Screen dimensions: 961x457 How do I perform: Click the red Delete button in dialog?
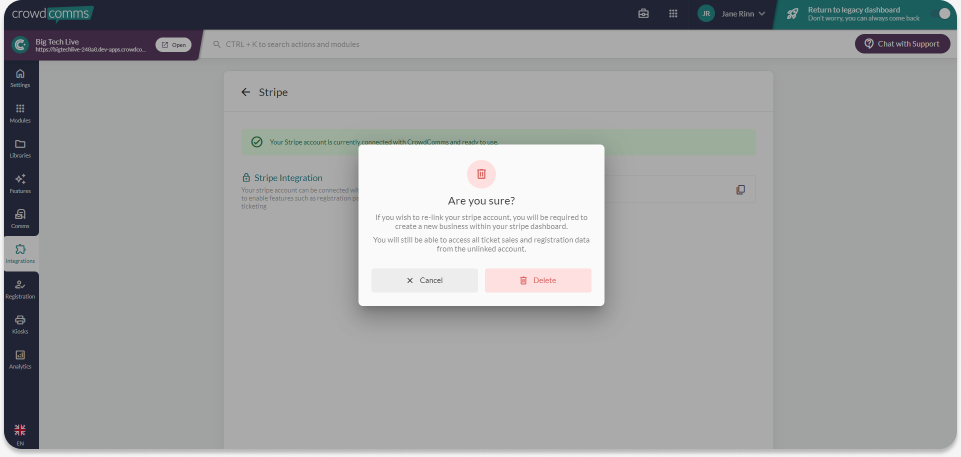[x=537, y=280]
